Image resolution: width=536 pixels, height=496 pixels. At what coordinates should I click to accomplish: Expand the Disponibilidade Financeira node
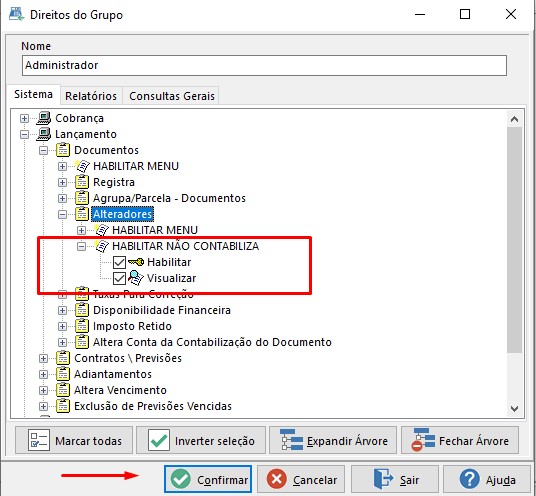62,310
